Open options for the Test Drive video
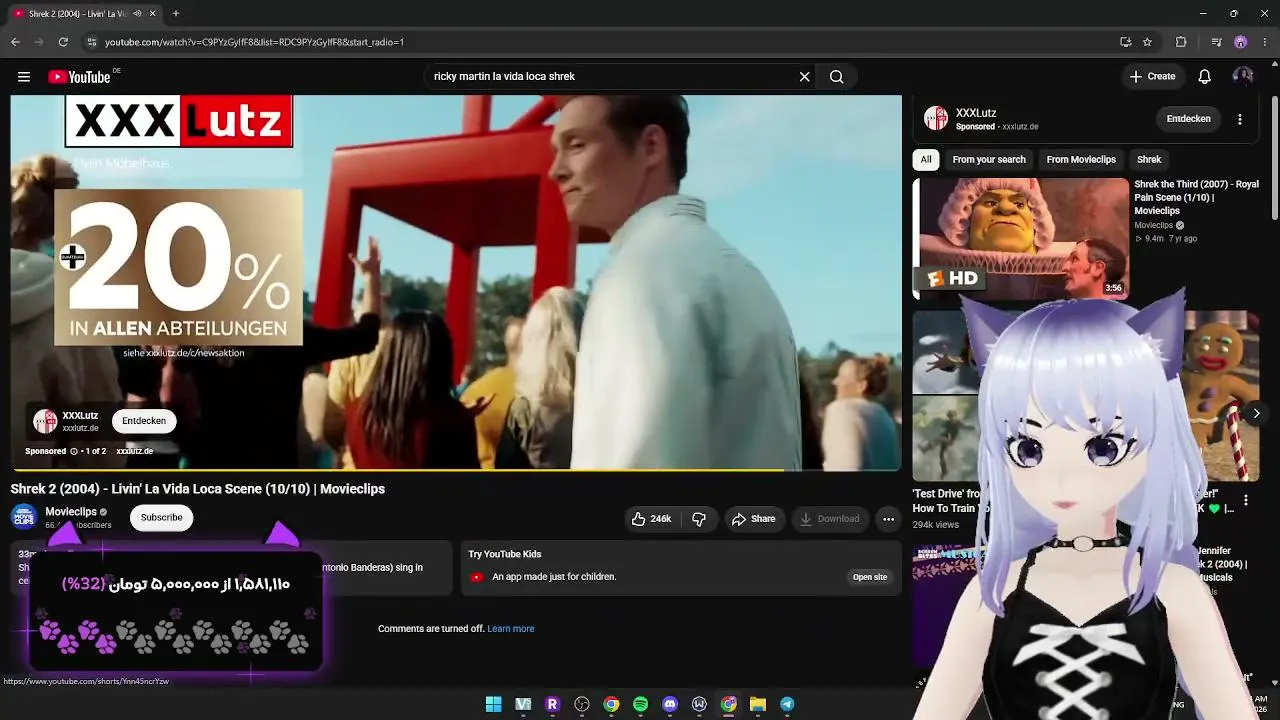Screen dimensions: 1280x720 (1246, 500)
